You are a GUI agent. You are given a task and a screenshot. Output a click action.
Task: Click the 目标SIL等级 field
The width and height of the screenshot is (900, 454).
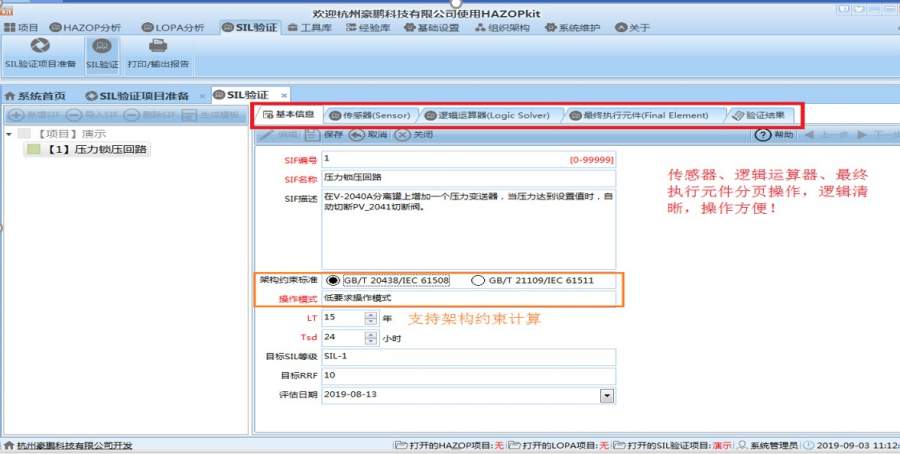pyautogui.click(x=468, y=356)
